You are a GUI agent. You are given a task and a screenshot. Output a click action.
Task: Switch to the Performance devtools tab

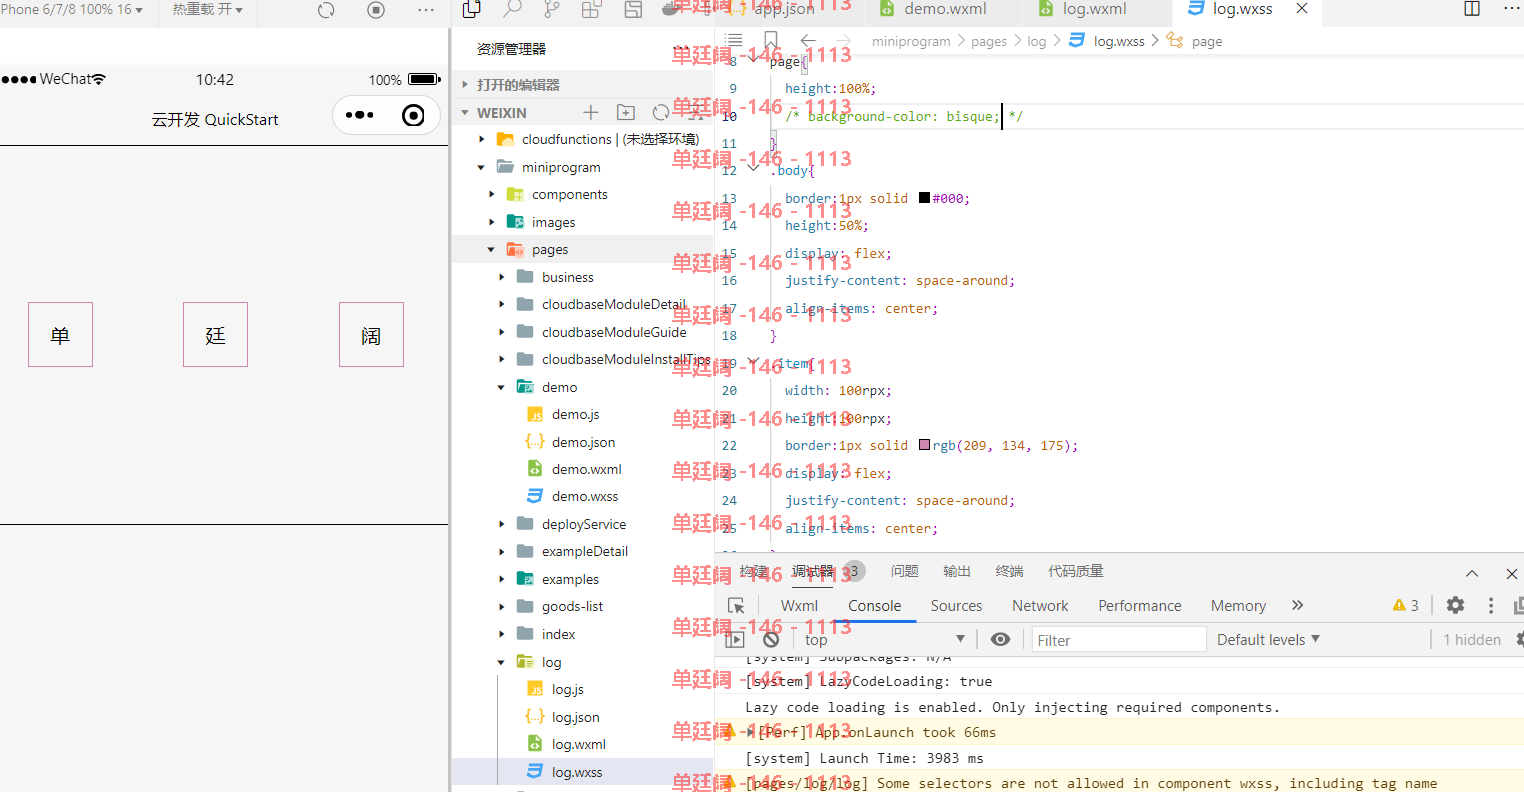click(1139, 606)
